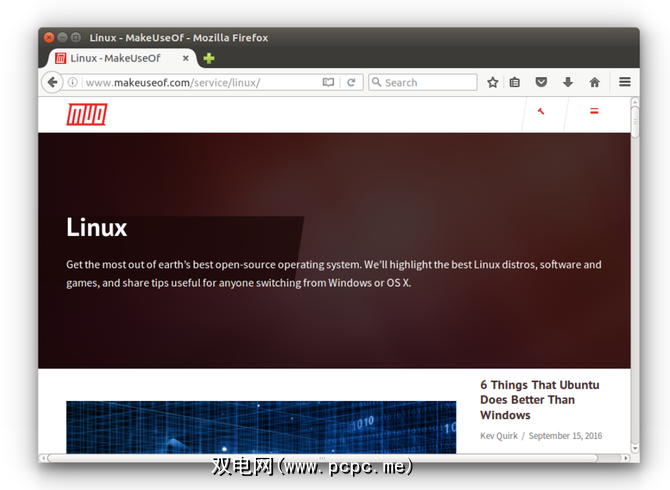Screen dimensions: 670x490
Task: Open site information icon in address bar
Action: 73,82
